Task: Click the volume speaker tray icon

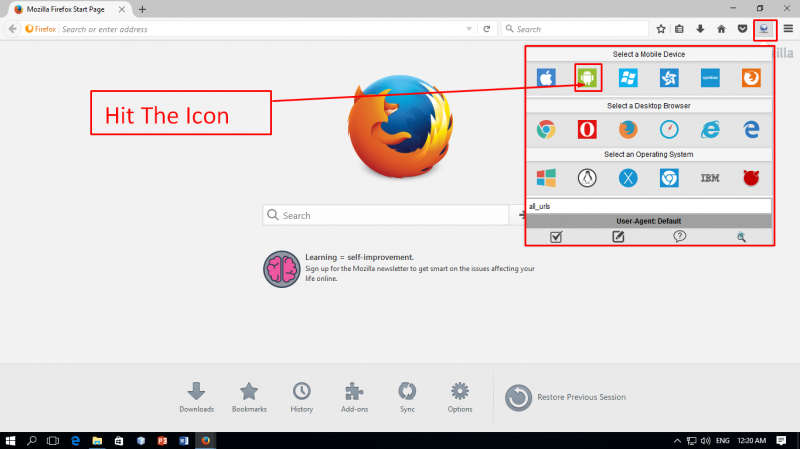Action: [x=706, y=440]
